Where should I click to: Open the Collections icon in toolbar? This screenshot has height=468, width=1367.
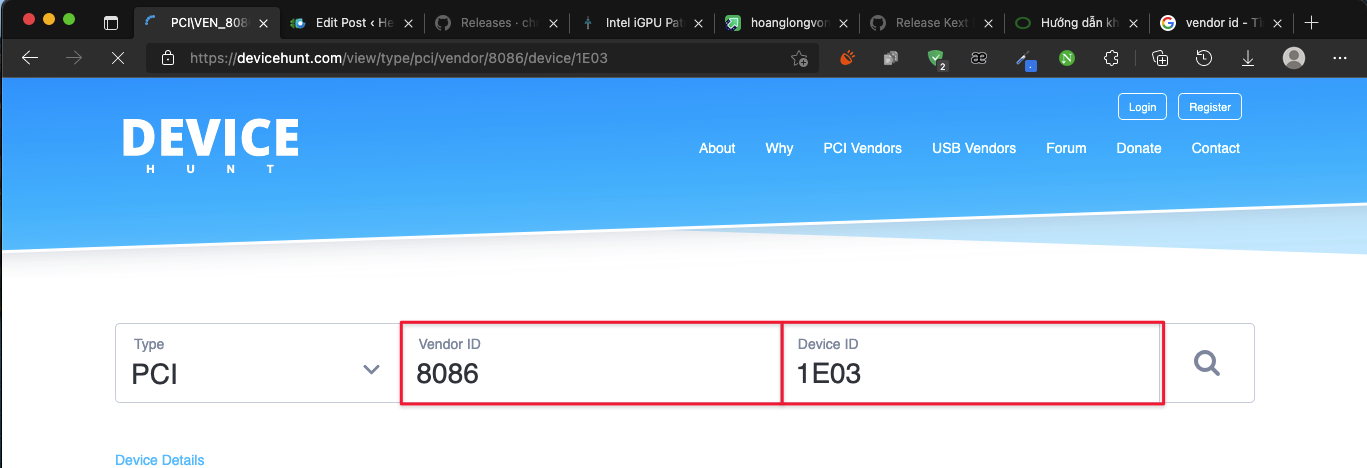(x=1160, y=58)
